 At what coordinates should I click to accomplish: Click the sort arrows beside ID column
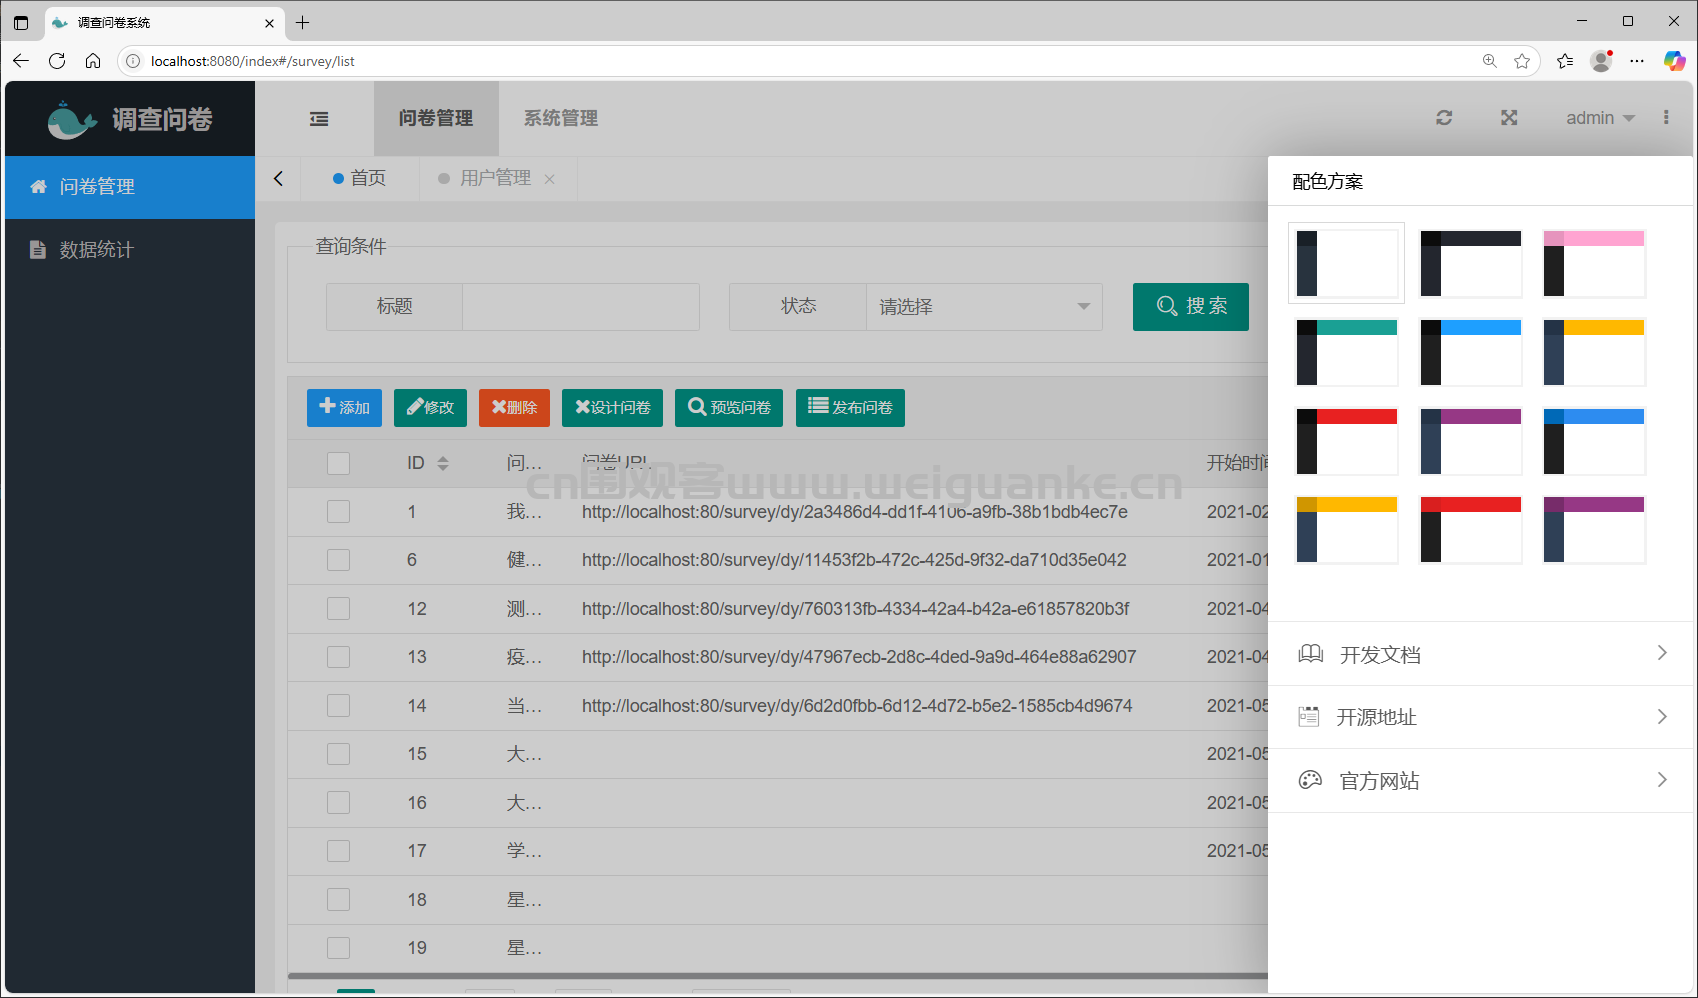point(443,463)
